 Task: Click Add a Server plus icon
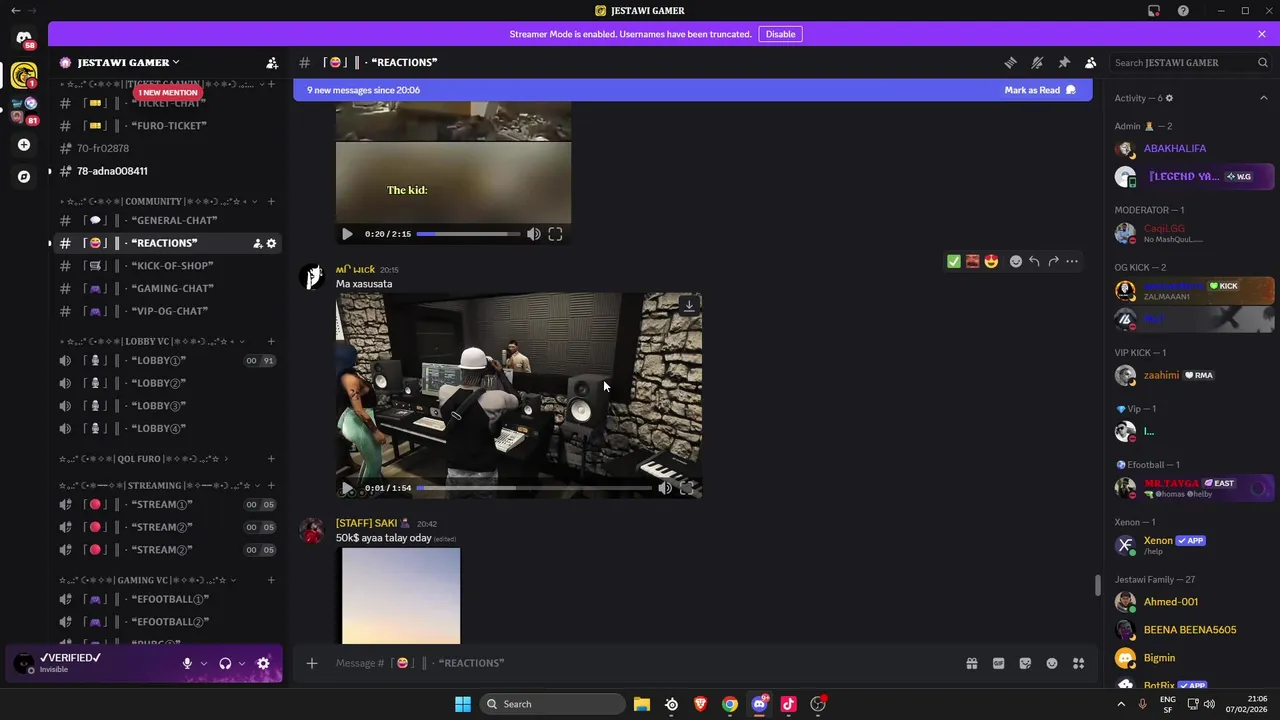[x=24, y=145]
